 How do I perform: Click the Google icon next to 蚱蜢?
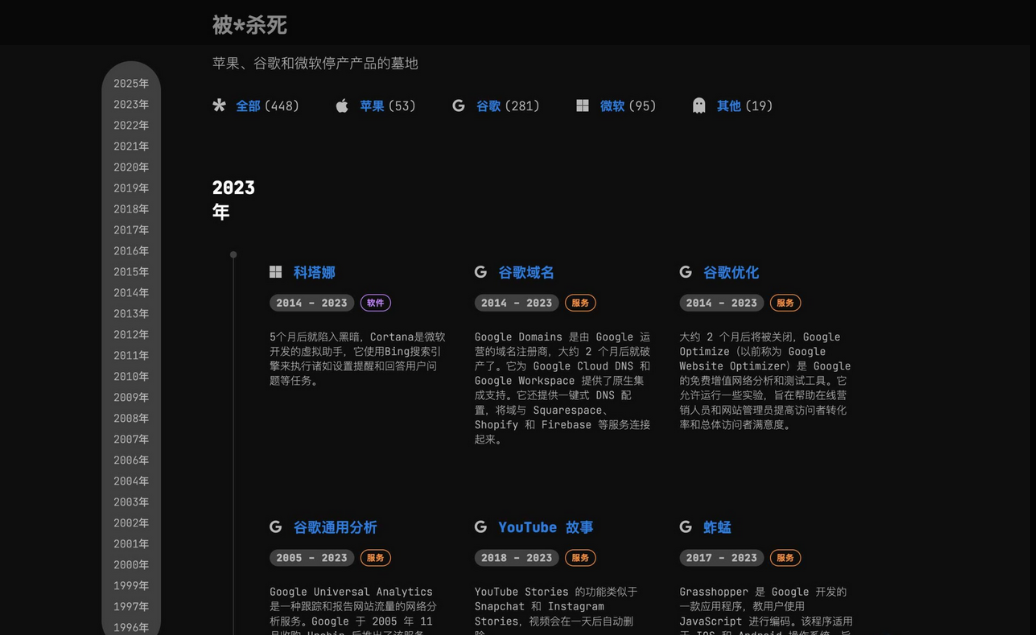685,527
